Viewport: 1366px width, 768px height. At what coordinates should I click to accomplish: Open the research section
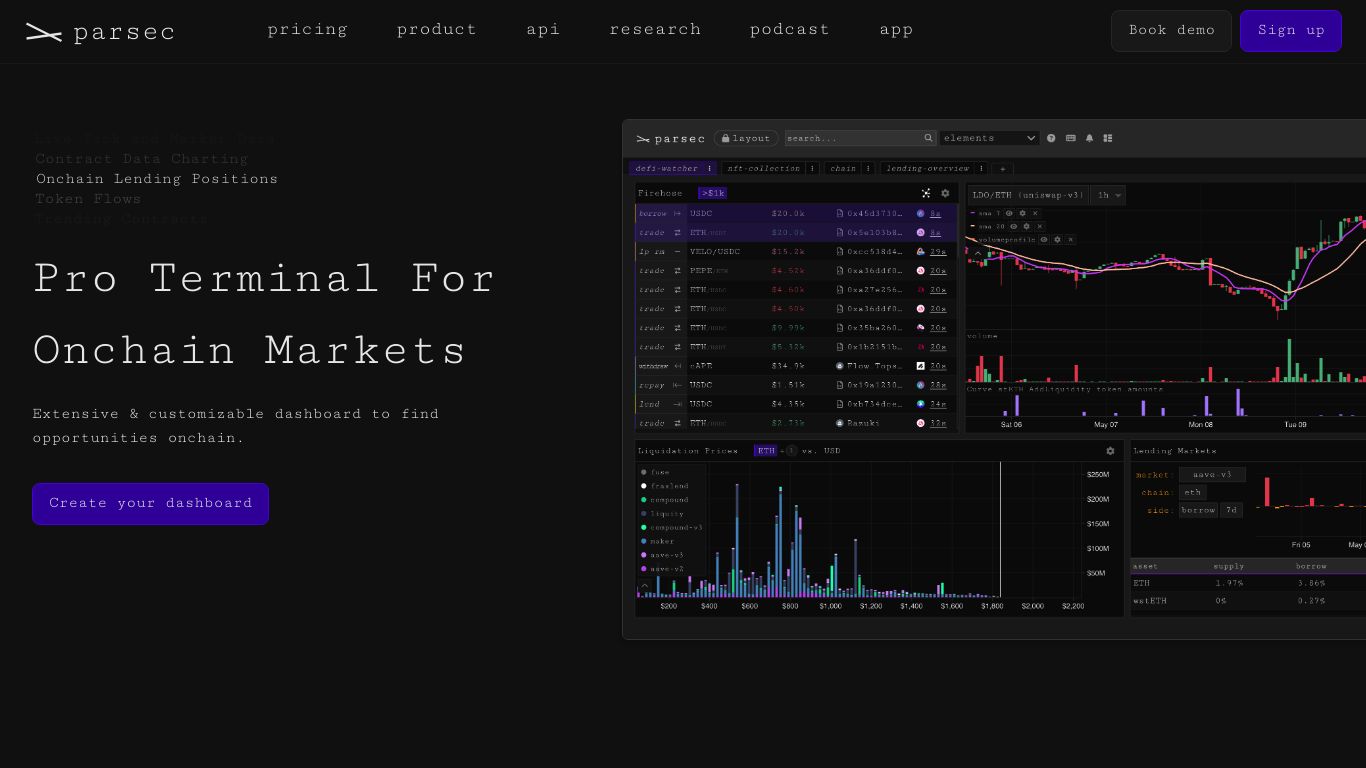[655, 29]
